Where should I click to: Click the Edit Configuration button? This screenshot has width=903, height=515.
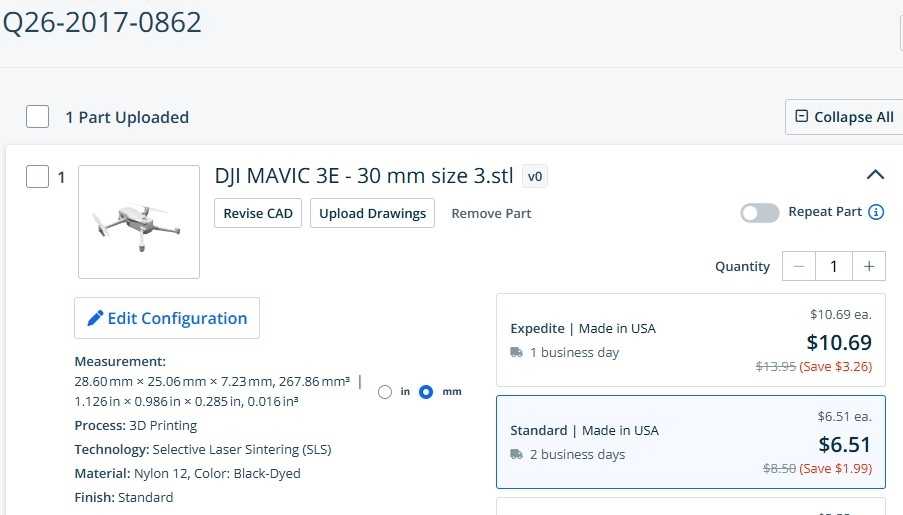click(x=167, y=318)
